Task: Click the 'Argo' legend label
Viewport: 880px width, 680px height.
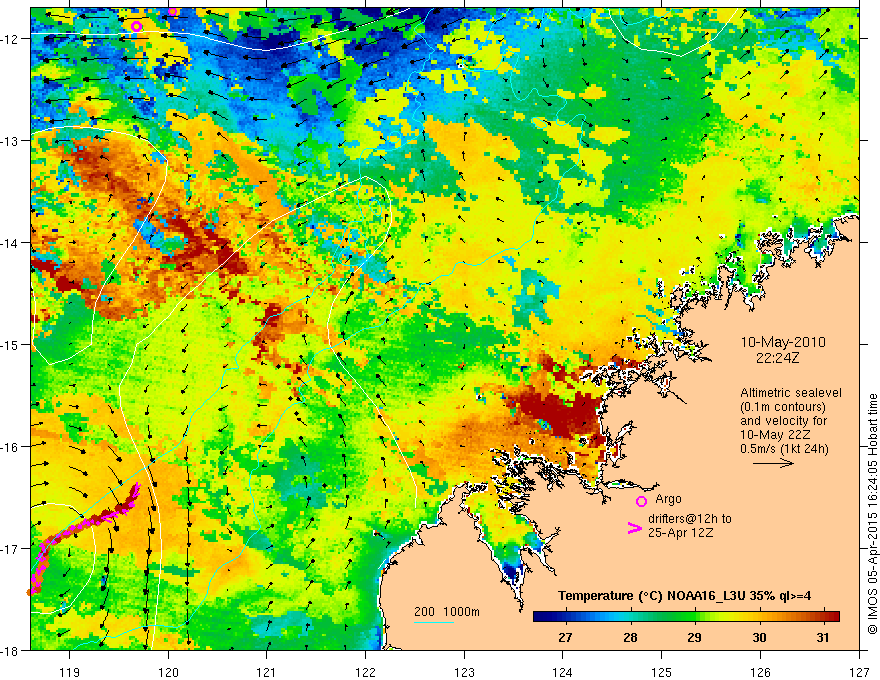Action: tap(668, 499)
